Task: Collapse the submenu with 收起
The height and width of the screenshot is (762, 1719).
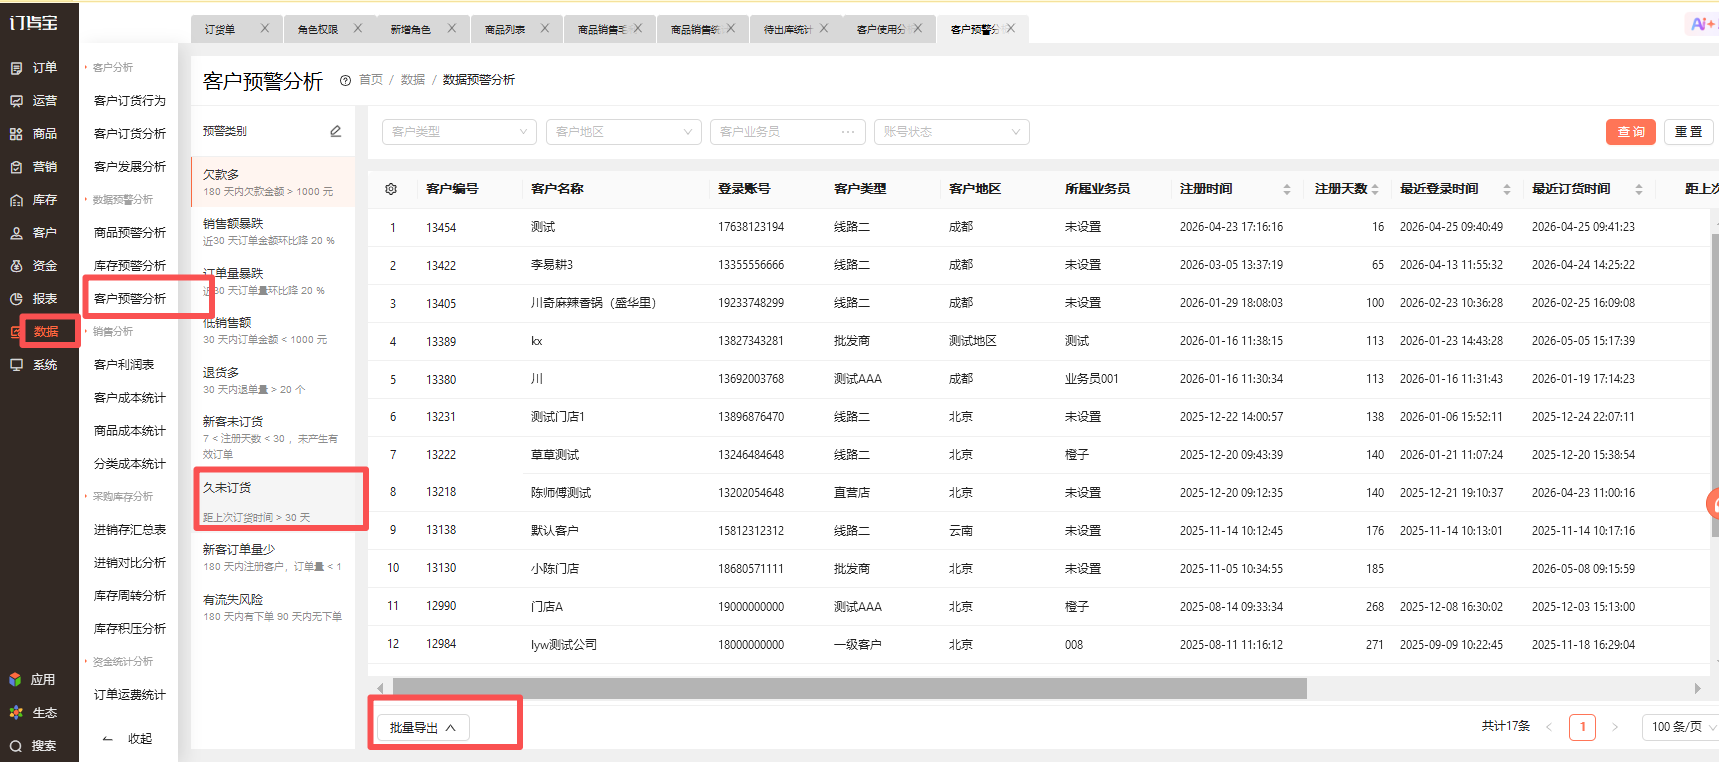Action: coord(128,739)
